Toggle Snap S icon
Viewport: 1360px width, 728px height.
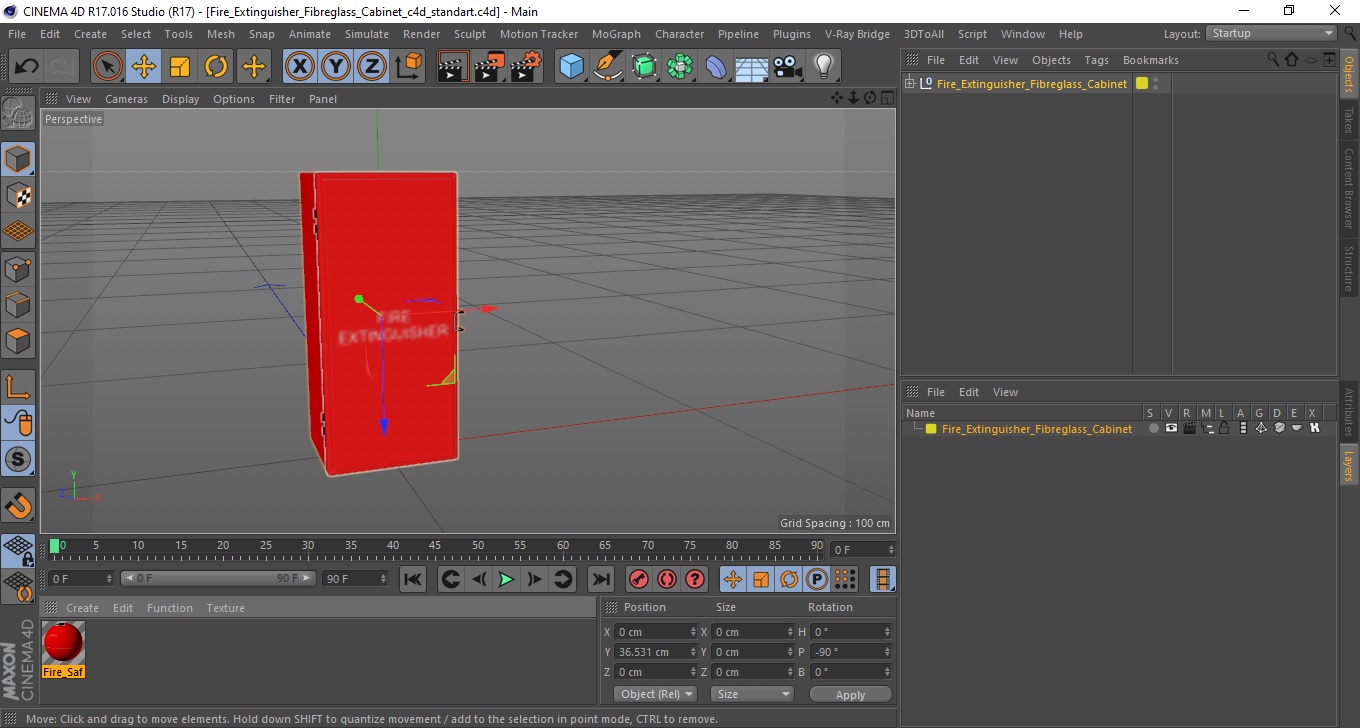18,459
